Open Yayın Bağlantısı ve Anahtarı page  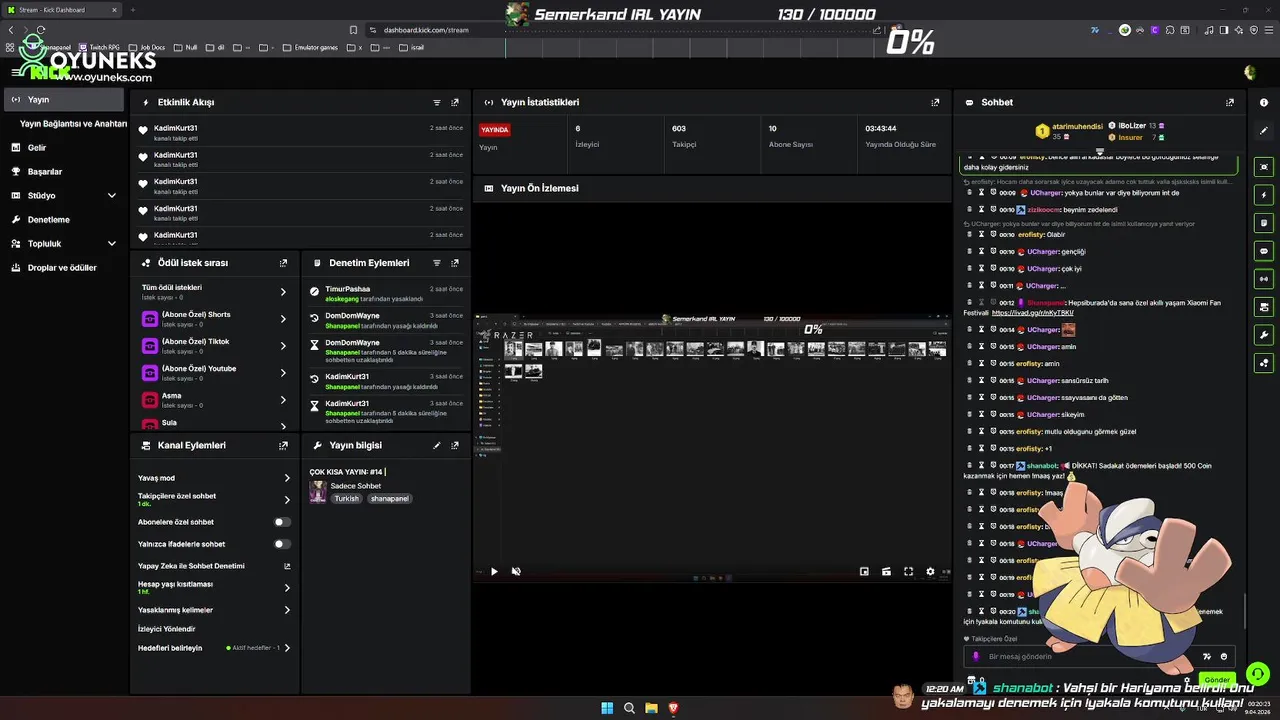click(73, 124)
